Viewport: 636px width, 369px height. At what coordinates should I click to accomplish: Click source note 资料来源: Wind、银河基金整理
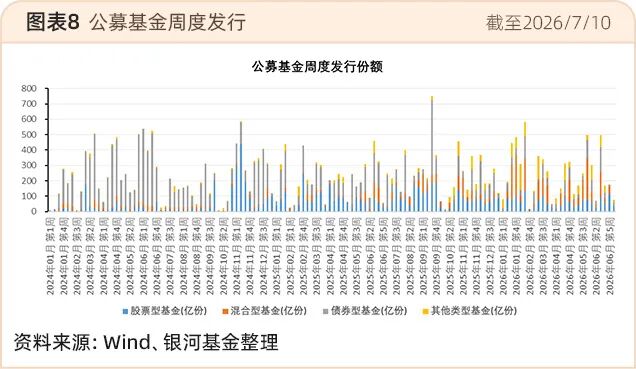(146, 342)
